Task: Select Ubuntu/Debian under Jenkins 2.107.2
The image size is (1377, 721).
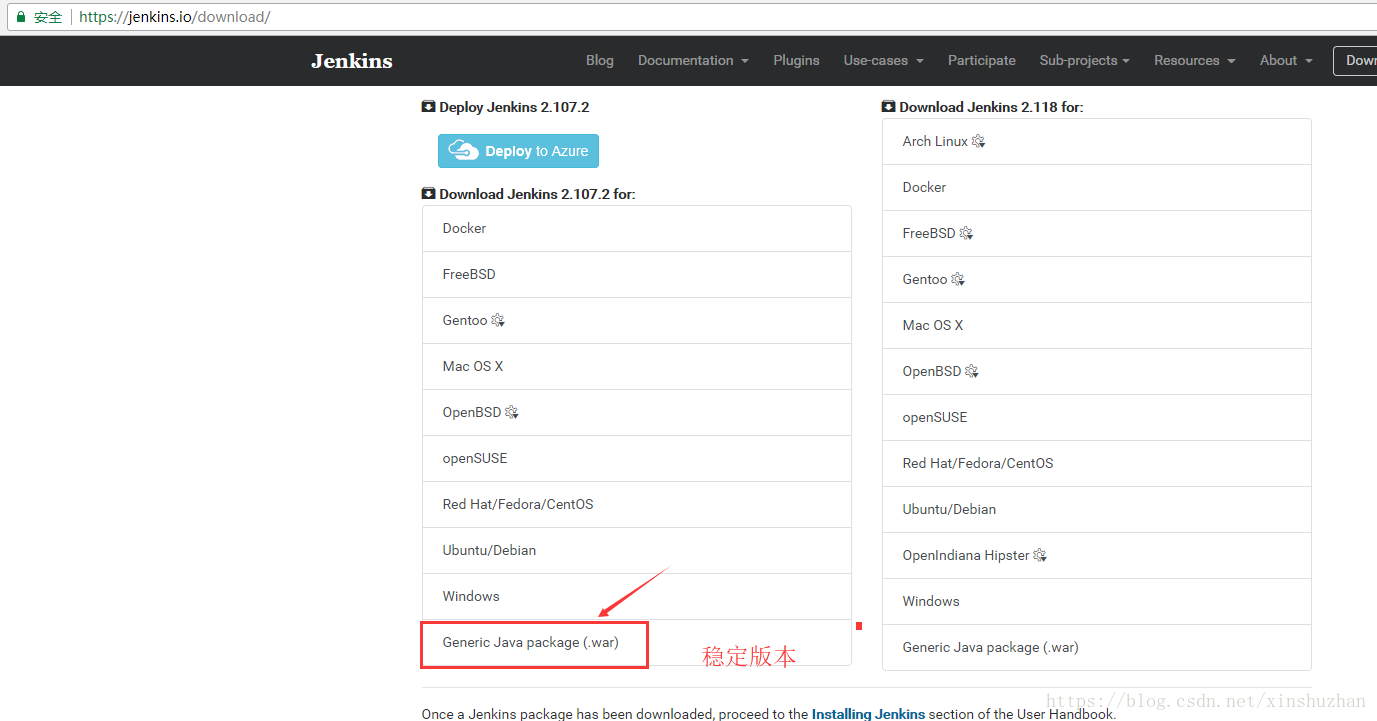Action: tap(637, 551)
